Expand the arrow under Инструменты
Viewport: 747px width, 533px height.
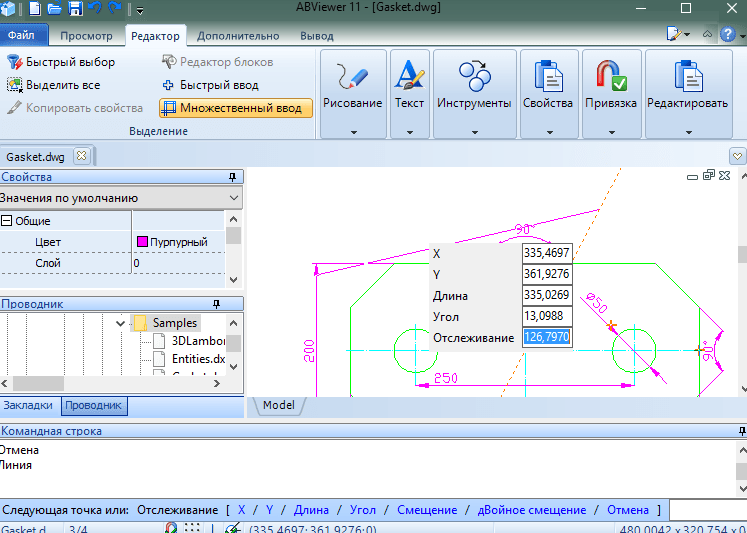pos(474,132)
